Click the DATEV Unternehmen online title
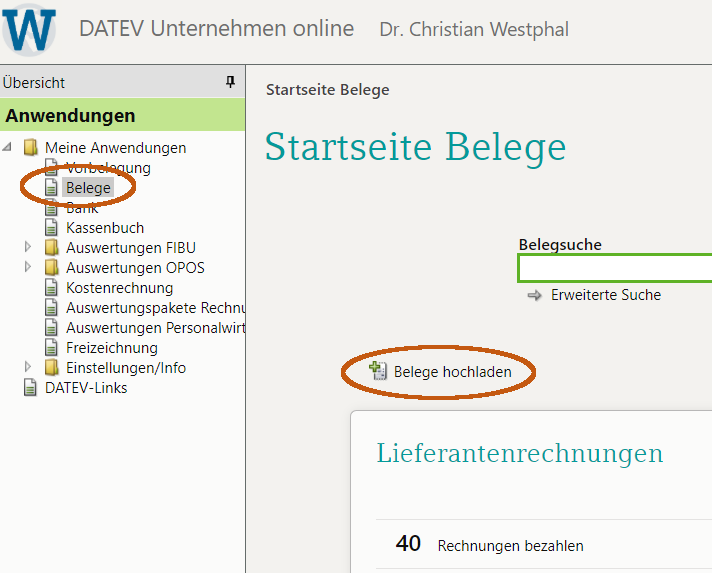Image resolution: width=712 pixels, height=573 pixels. [217, 29]
